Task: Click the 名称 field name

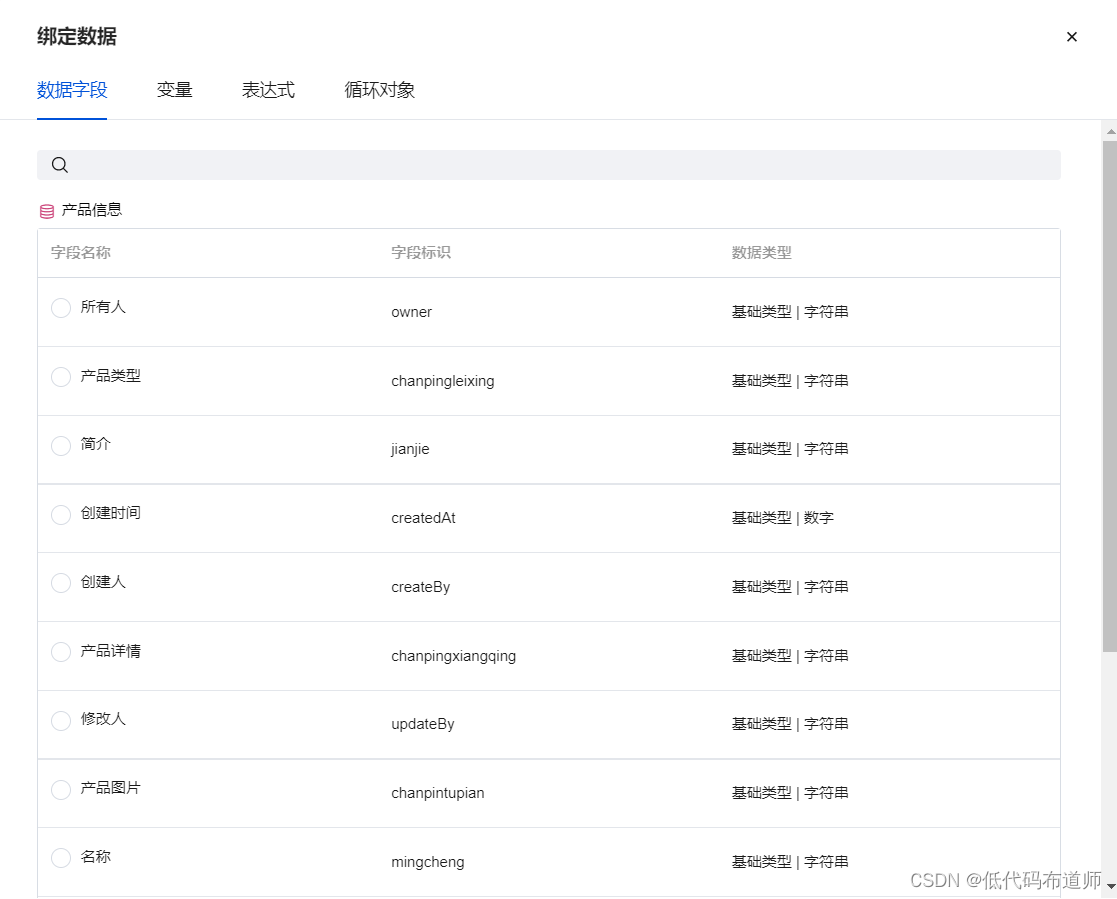Action: (95, 856)
